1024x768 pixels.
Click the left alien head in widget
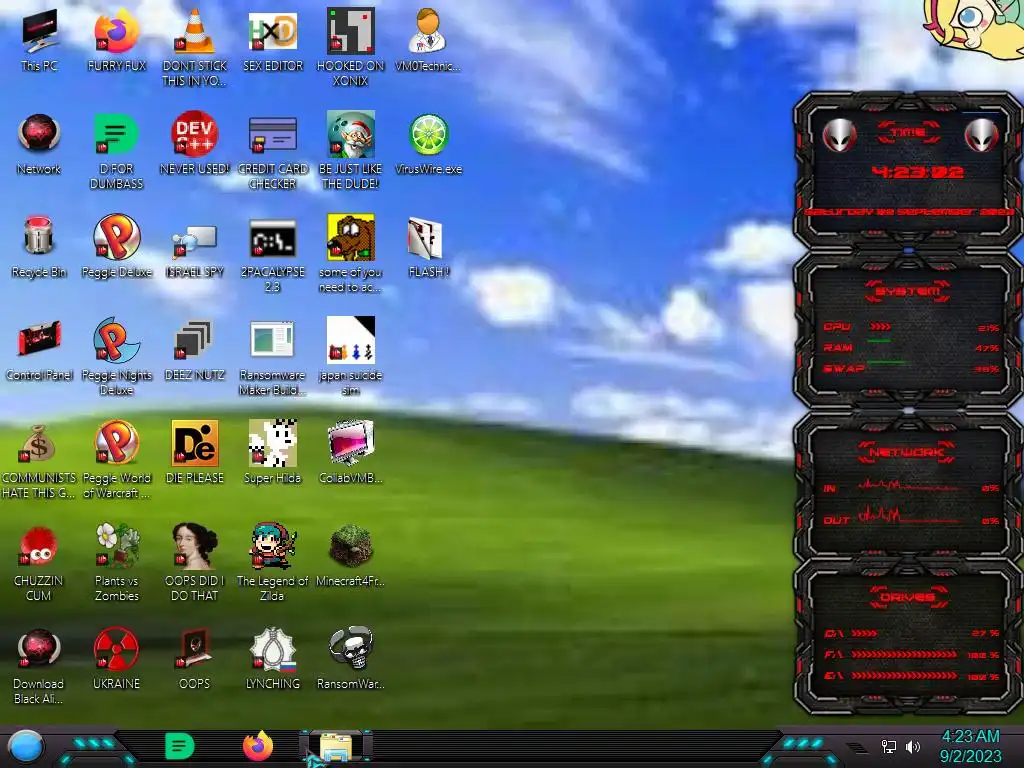(x=839, y=136)
